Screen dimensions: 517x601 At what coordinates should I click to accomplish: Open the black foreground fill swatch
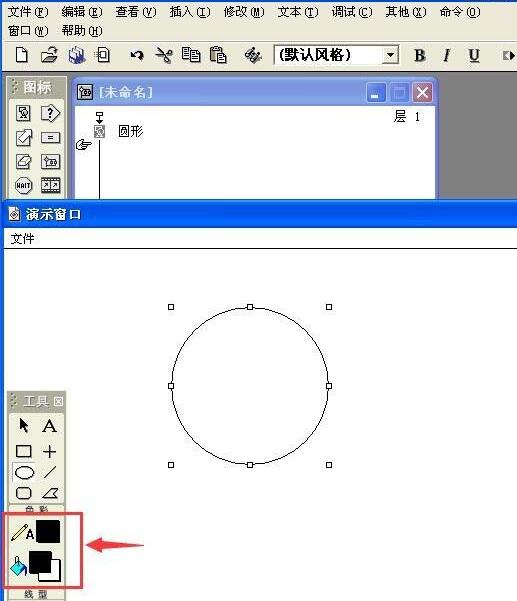pos(39,562)
